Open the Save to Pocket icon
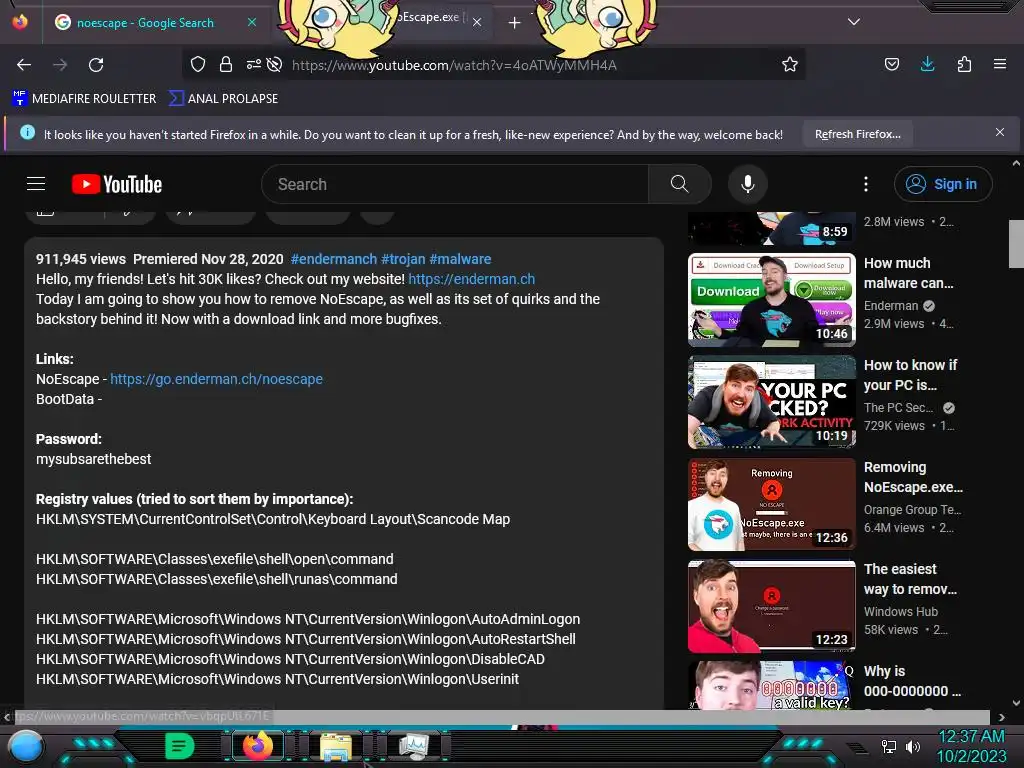The image size is (1024, 768). (x=891, y=64)
